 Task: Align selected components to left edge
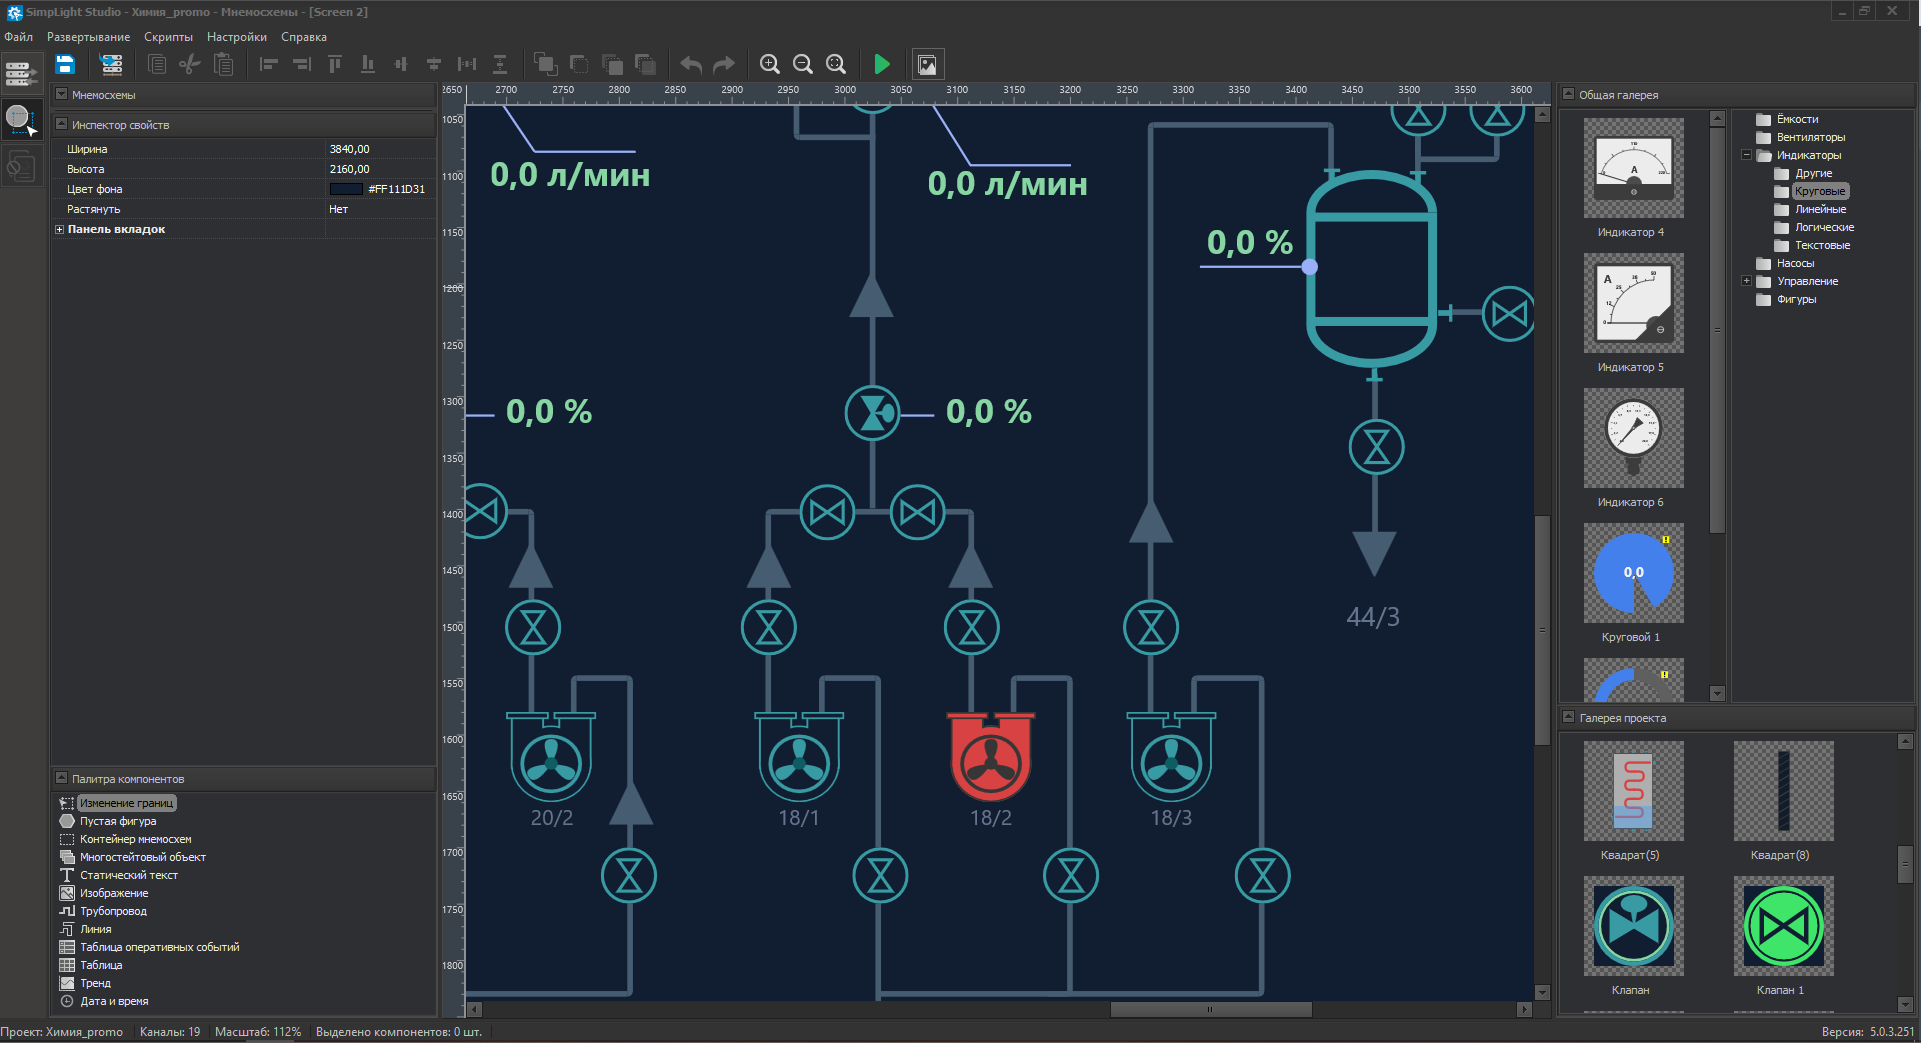(268, 65)
